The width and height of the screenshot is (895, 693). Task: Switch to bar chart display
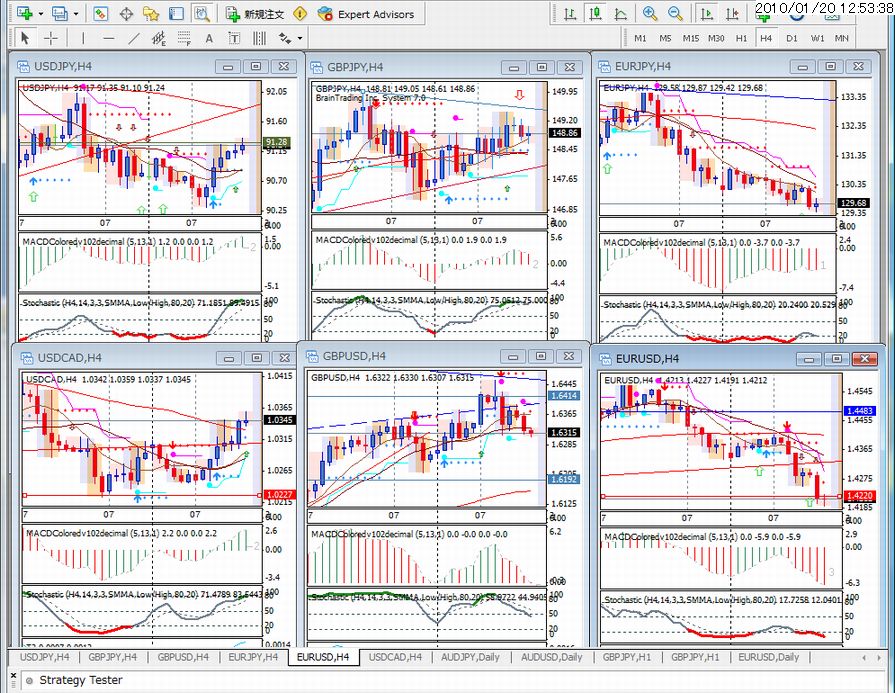pyautogui.click(x=570, y=14)
